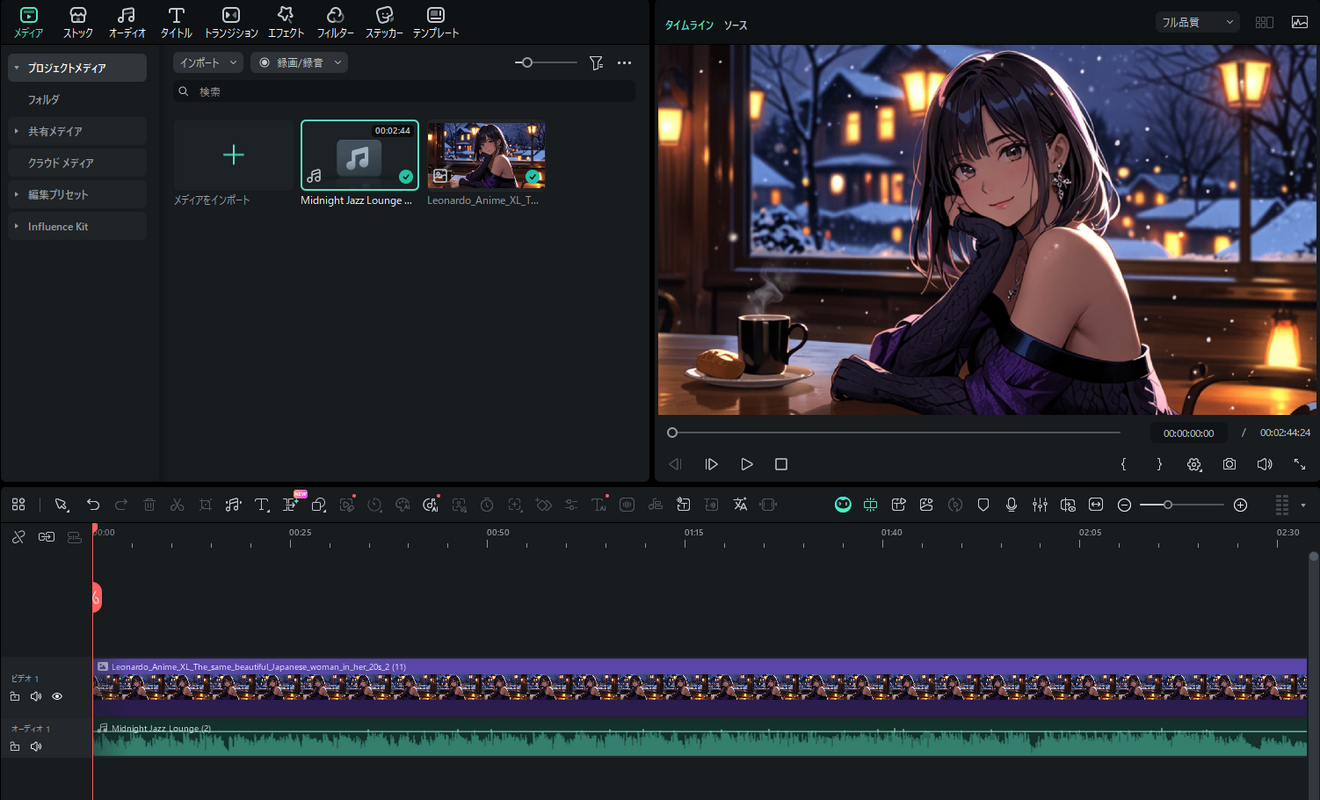The height and width of the screenshot is (800, 1320).
Task: Open the AI translation tool
Action: 740,505
